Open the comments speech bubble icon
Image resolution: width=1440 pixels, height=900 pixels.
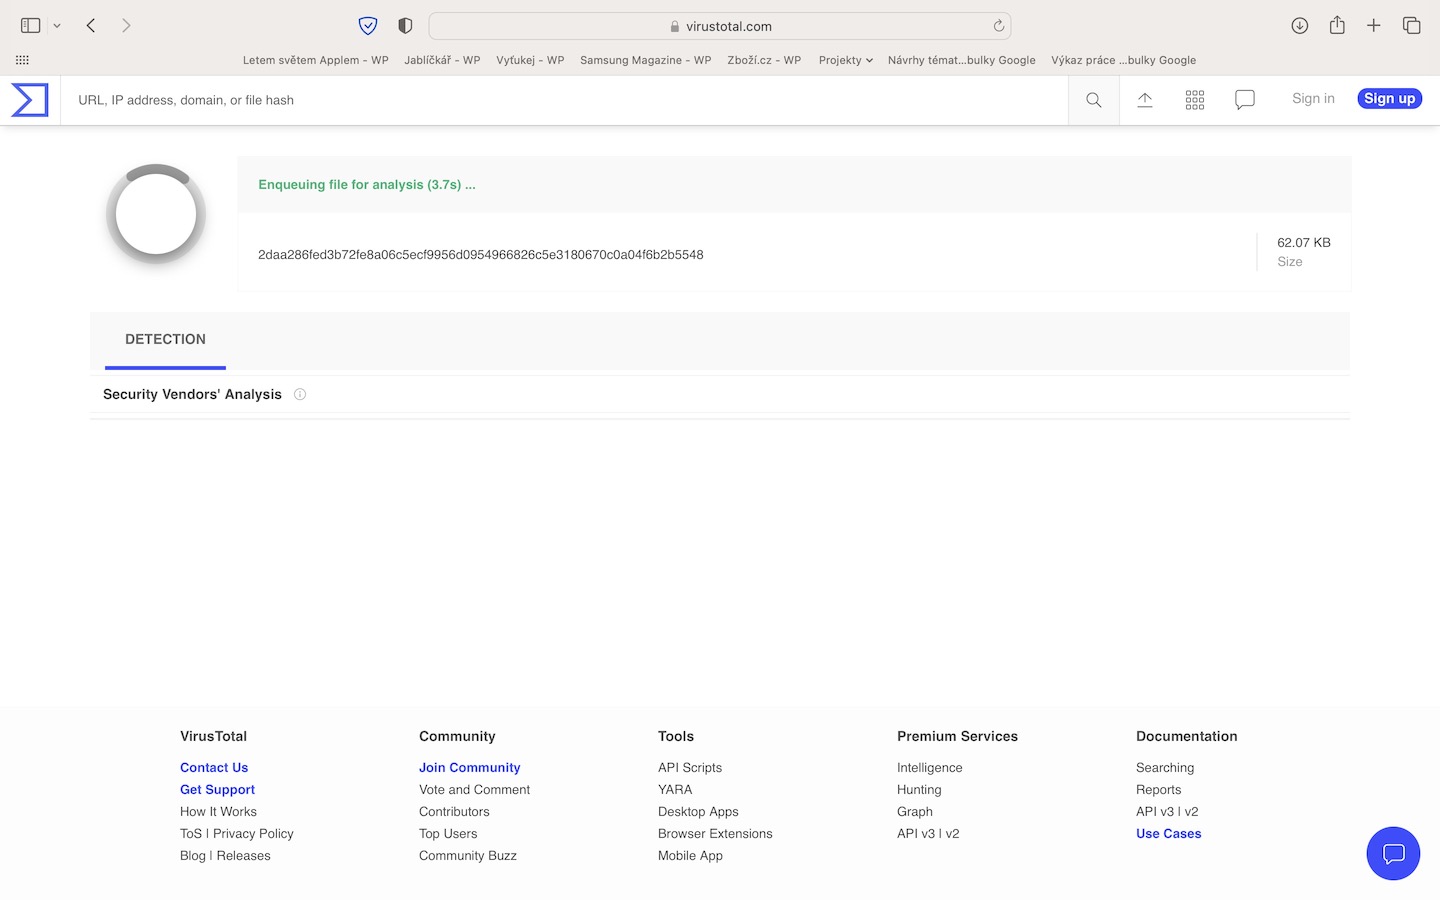click(x=1245, y=100)
